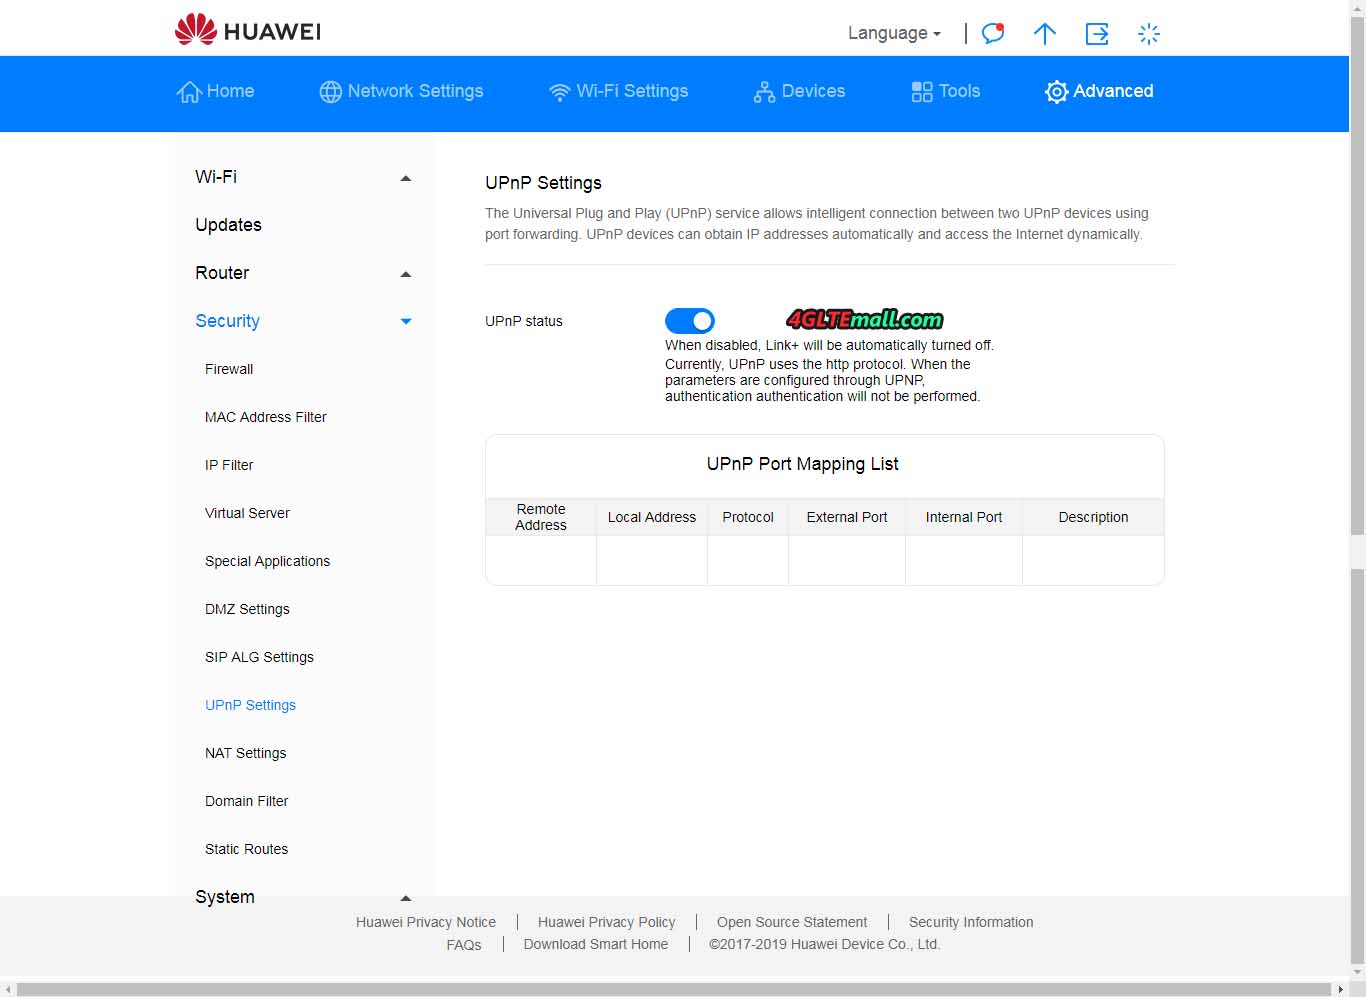Expand the Wi-Fi sidebar section

click(405, 178)
